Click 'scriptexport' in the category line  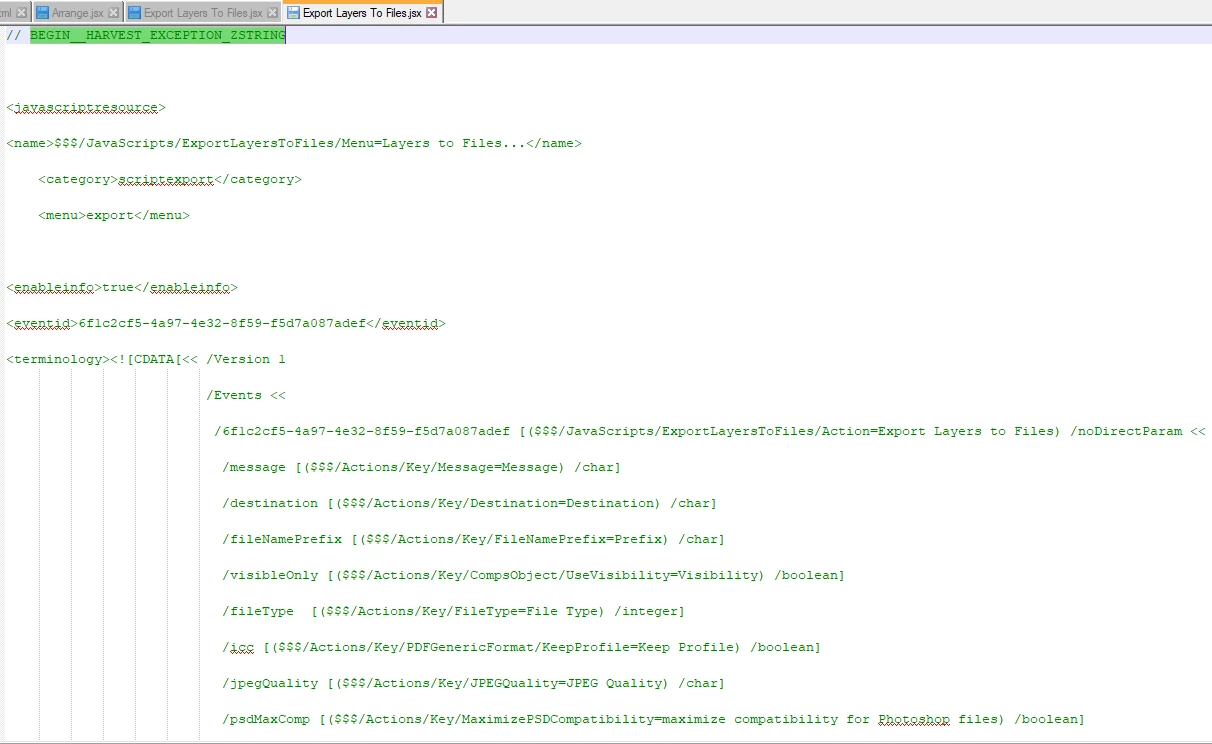(x=166, y=179)
